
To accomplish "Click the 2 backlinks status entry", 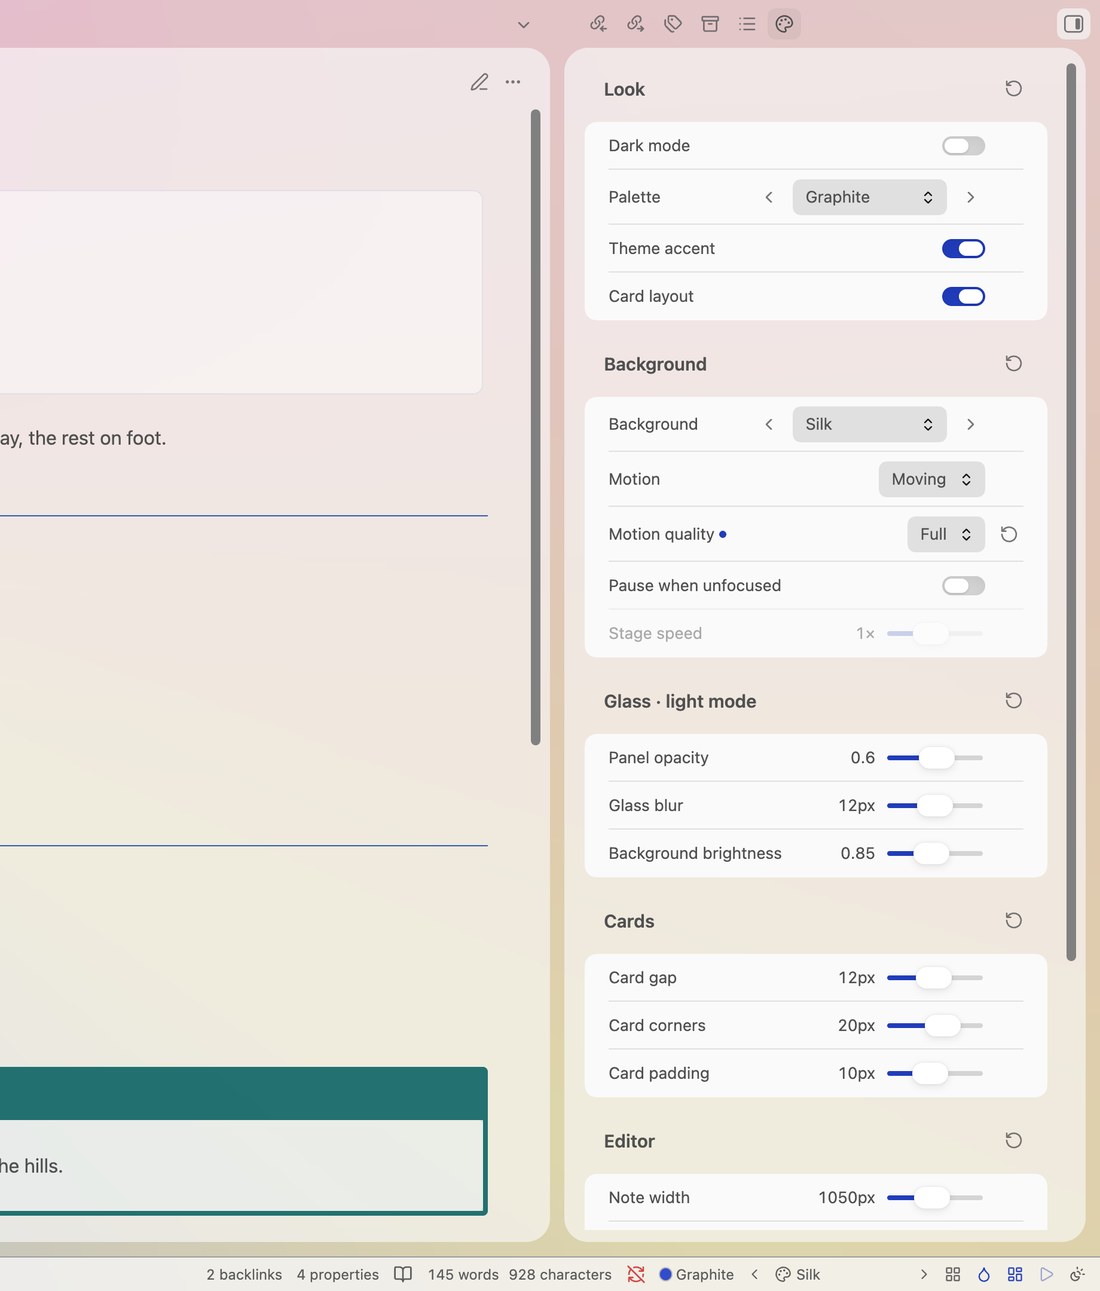I will 244,1274.
